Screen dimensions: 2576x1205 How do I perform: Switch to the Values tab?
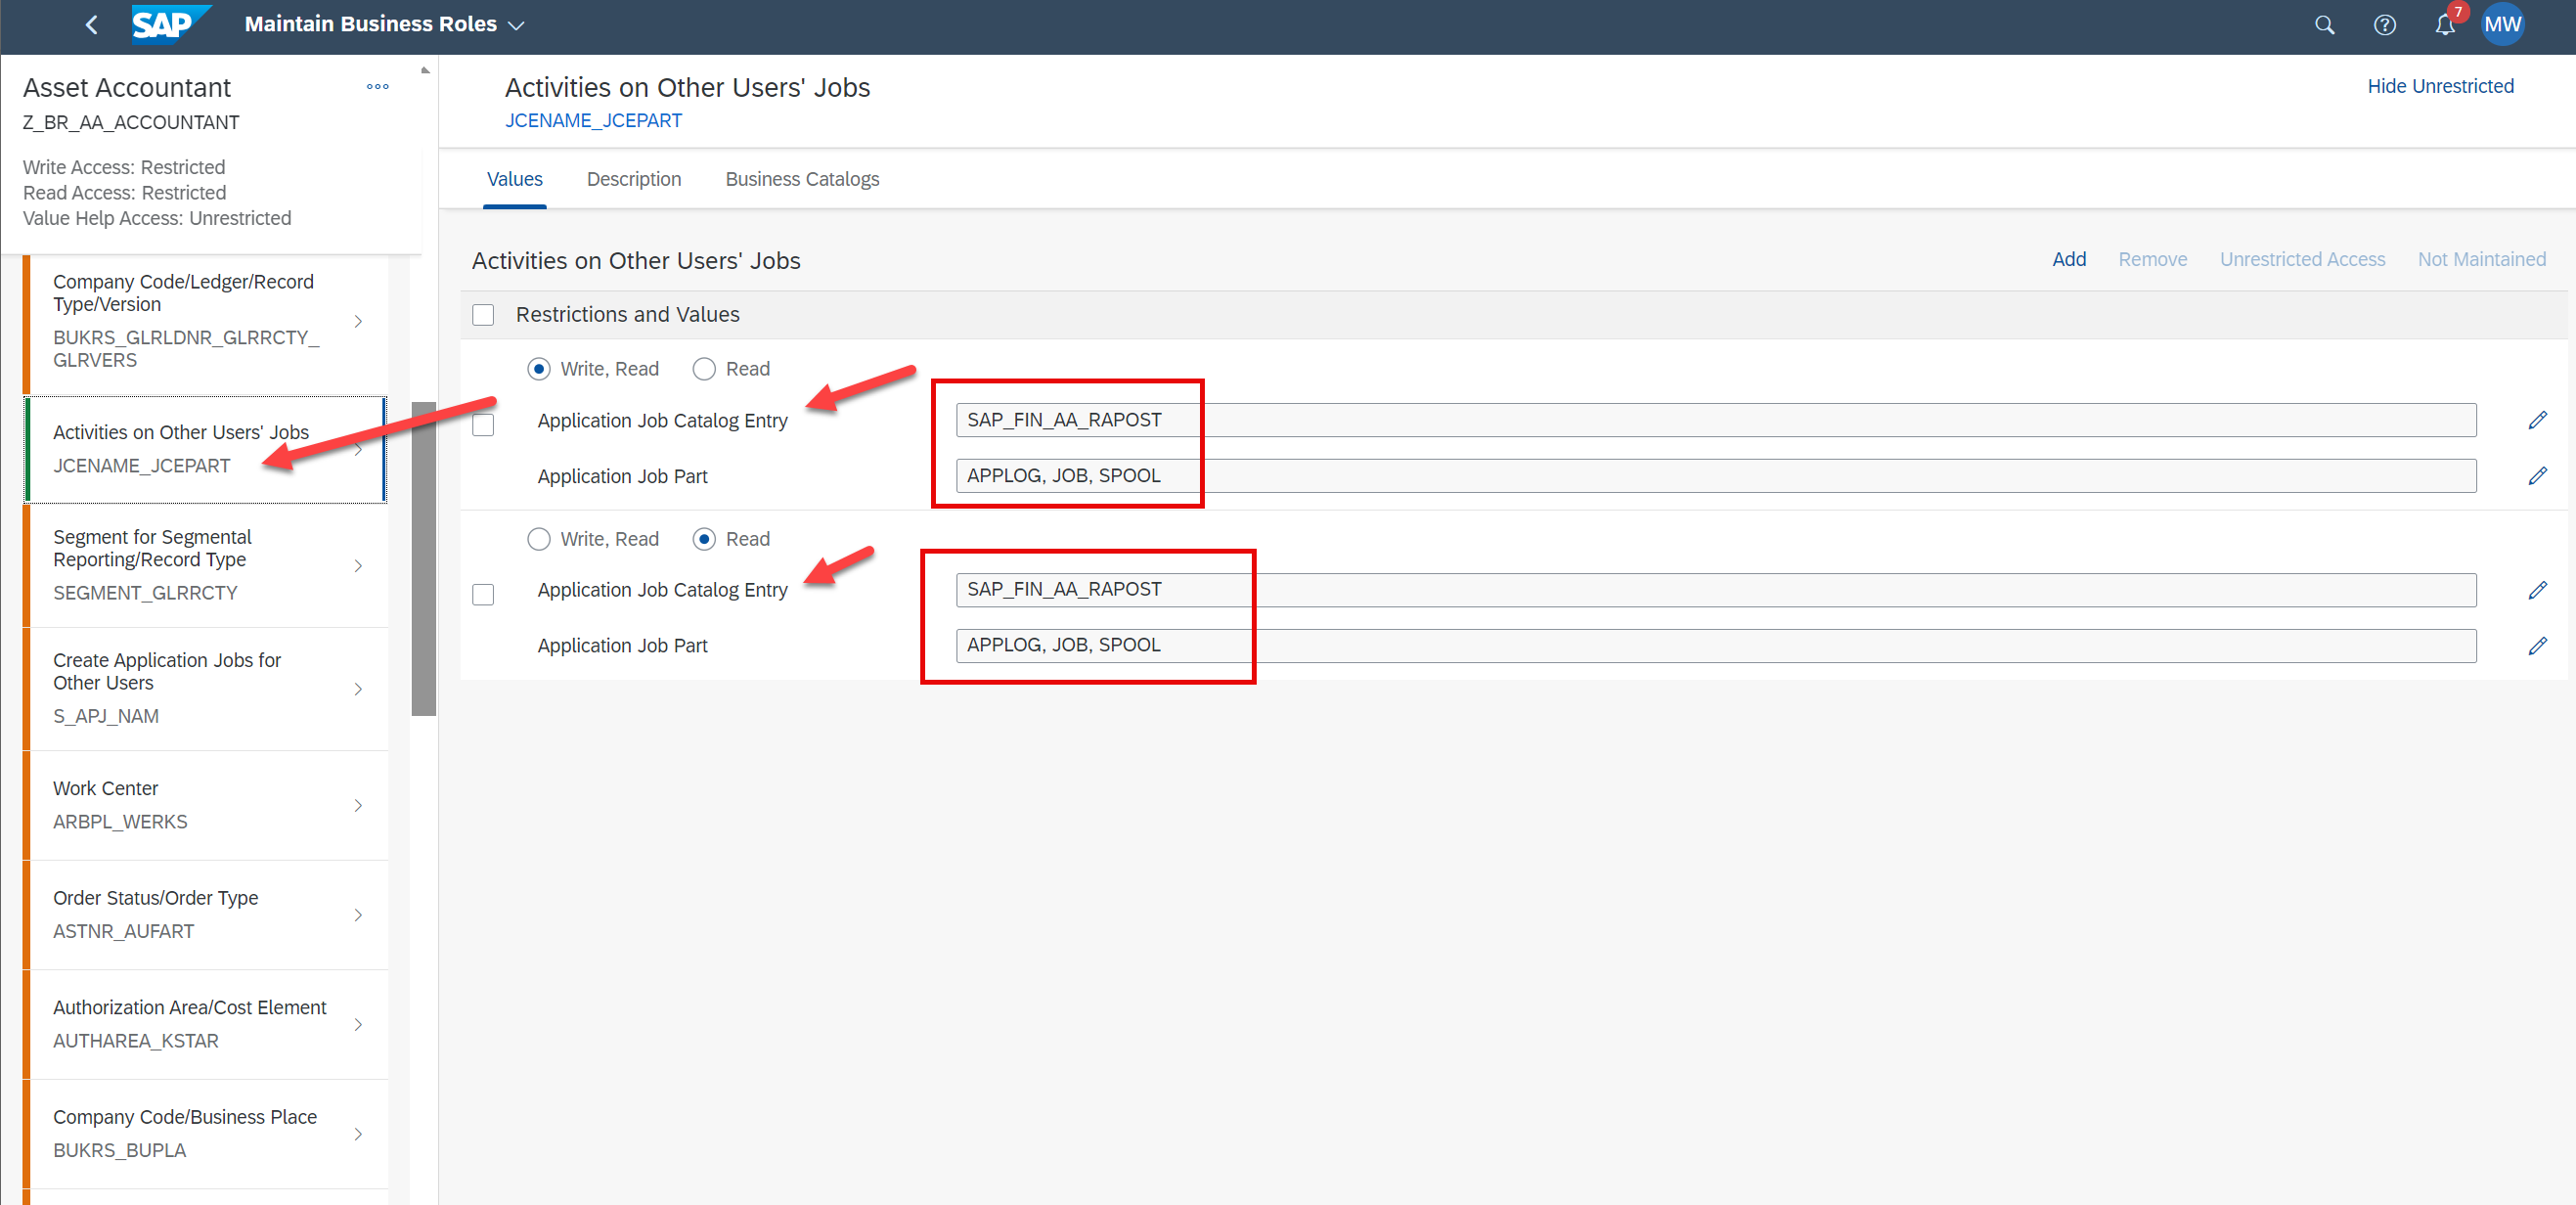(514, 179)
